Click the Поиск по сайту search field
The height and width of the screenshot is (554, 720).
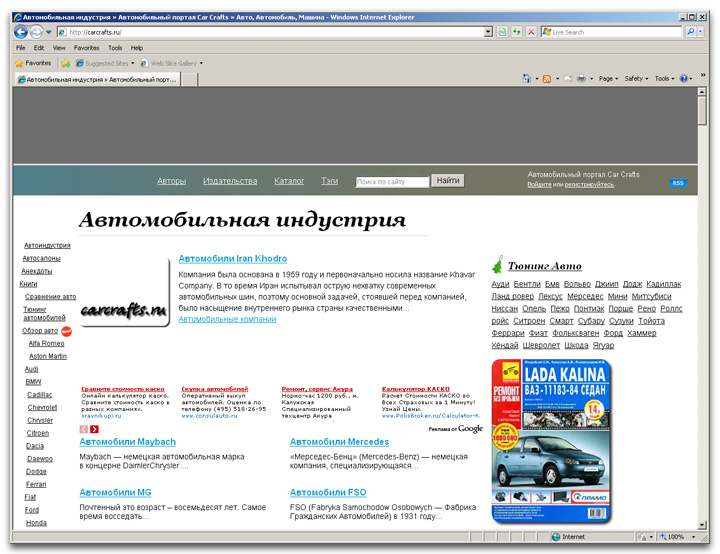(392, 182)
